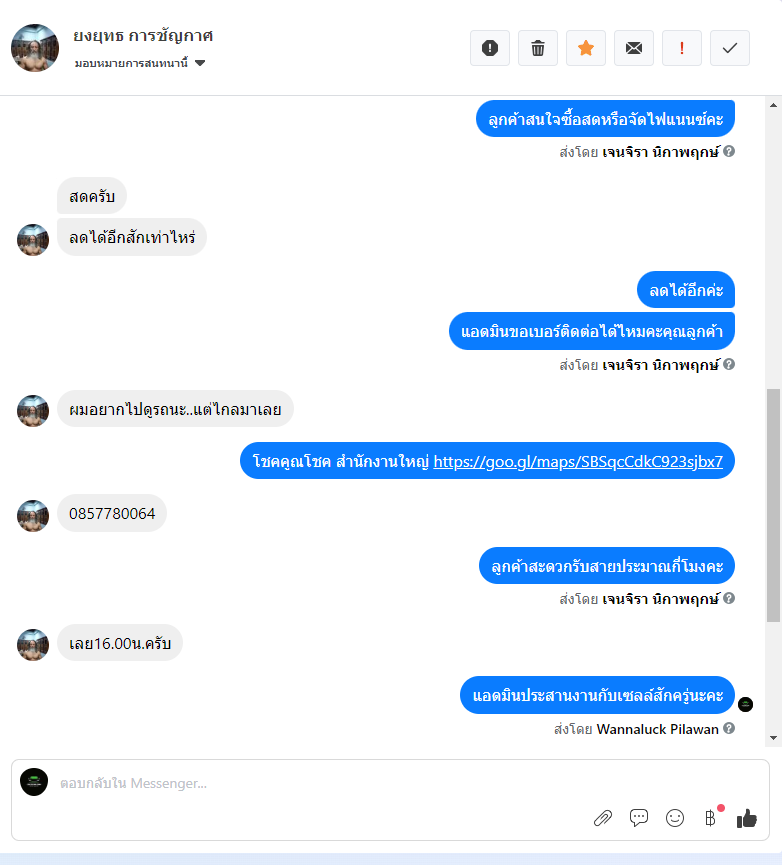Open the มอบหมายการสนทนานี้ assignment dropdown
The image size is (782, 865).
(x=140, y=63)
